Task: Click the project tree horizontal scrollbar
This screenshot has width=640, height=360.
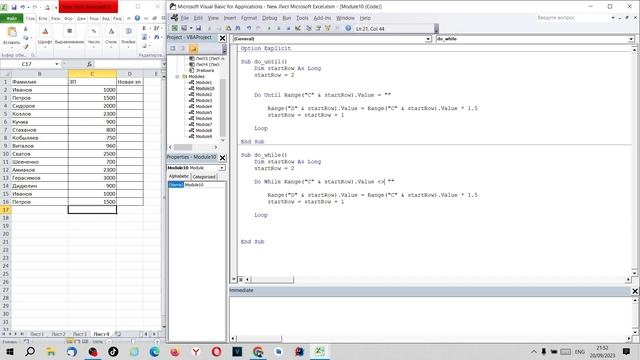Action: 183,147
